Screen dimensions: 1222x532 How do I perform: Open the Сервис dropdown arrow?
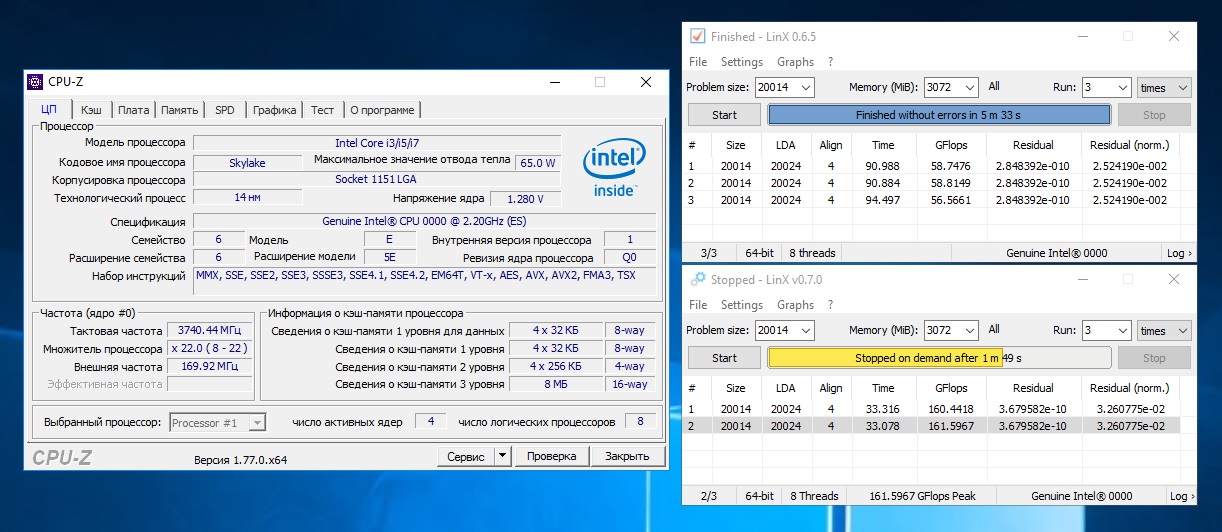point(502,456)
